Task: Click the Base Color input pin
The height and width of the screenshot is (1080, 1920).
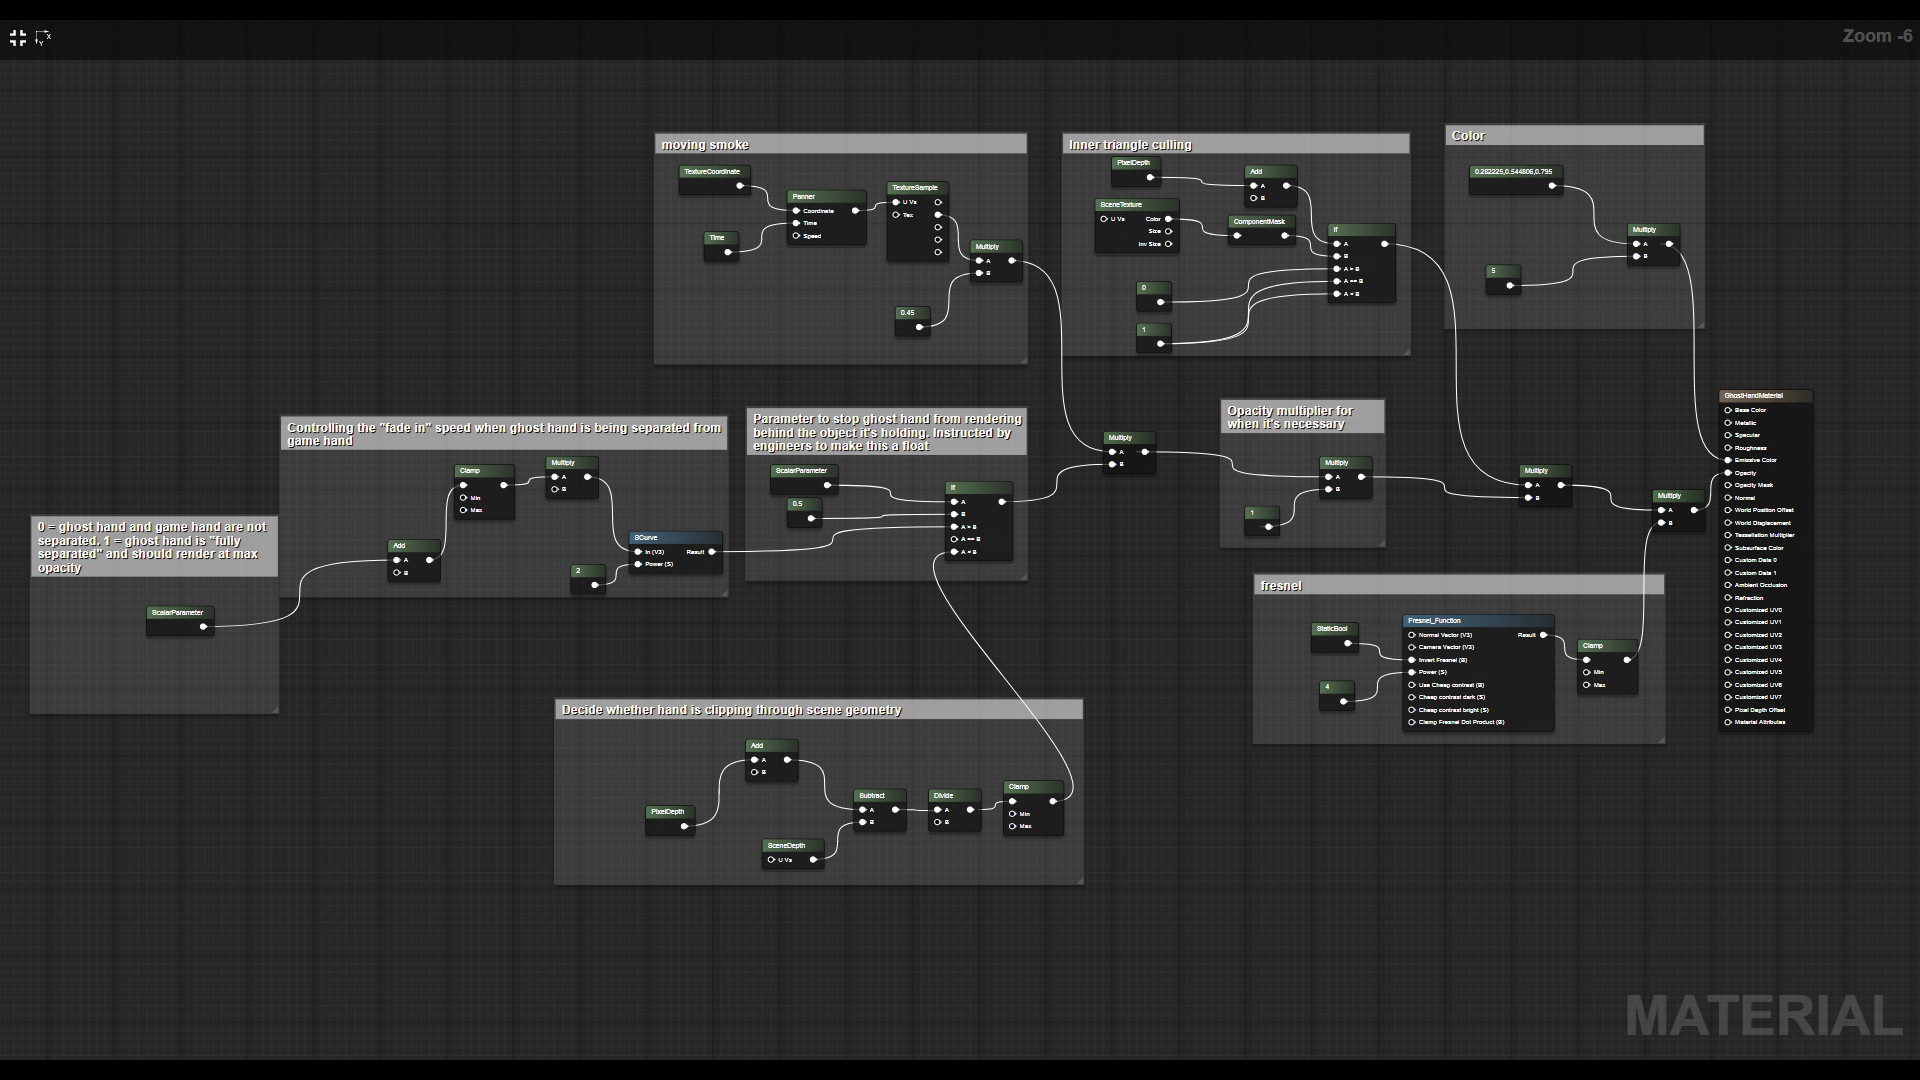Action: pos(1728,410)
